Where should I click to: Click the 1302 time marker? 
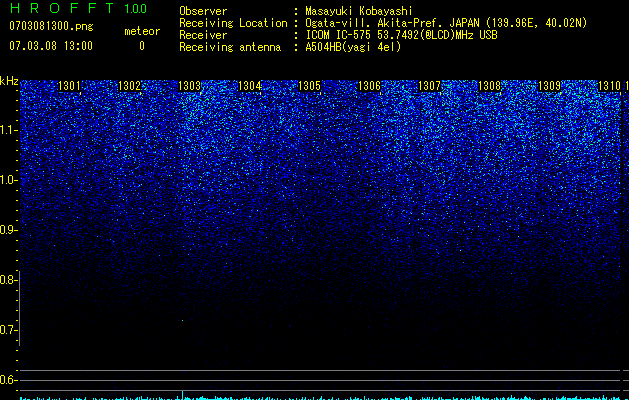(130, 86)
